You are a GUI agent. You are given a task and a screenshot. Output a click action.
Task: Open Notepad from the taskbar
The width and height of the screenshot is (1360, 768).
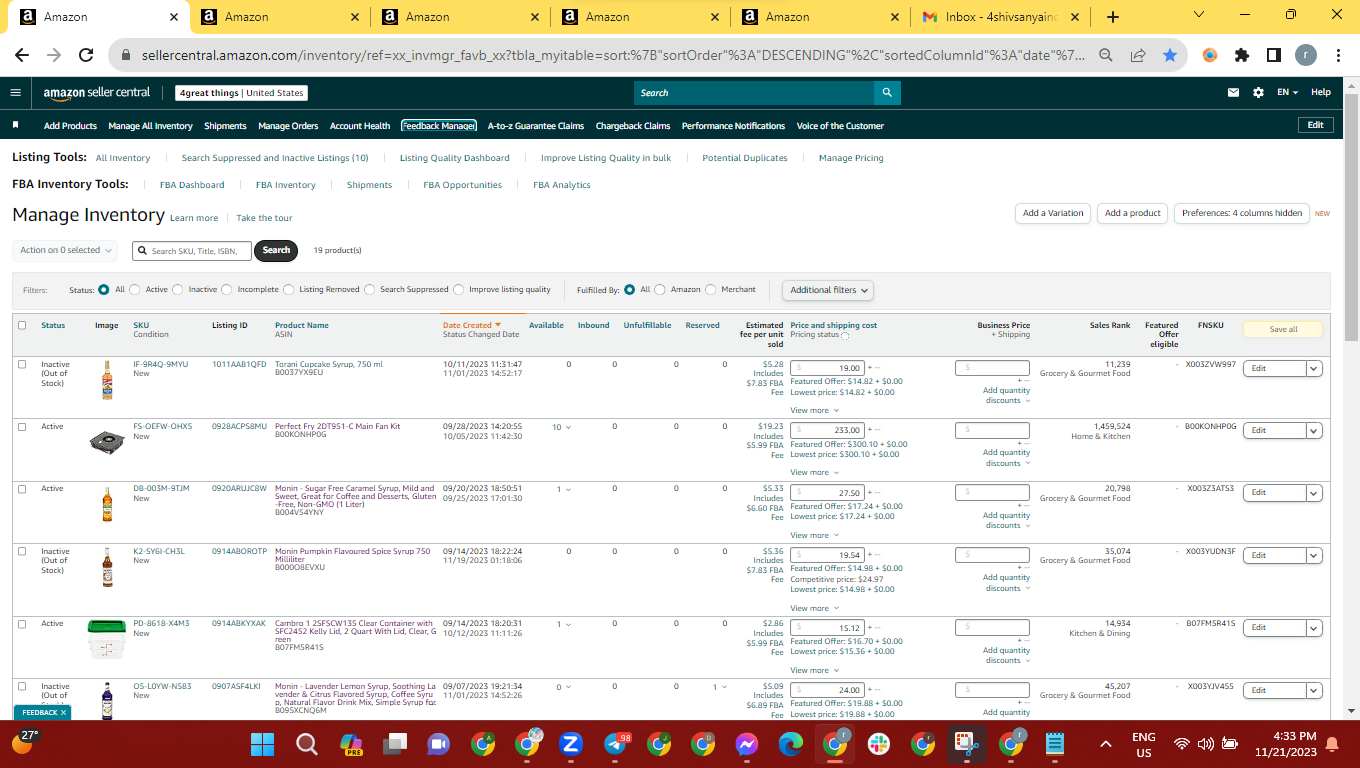1053,744
